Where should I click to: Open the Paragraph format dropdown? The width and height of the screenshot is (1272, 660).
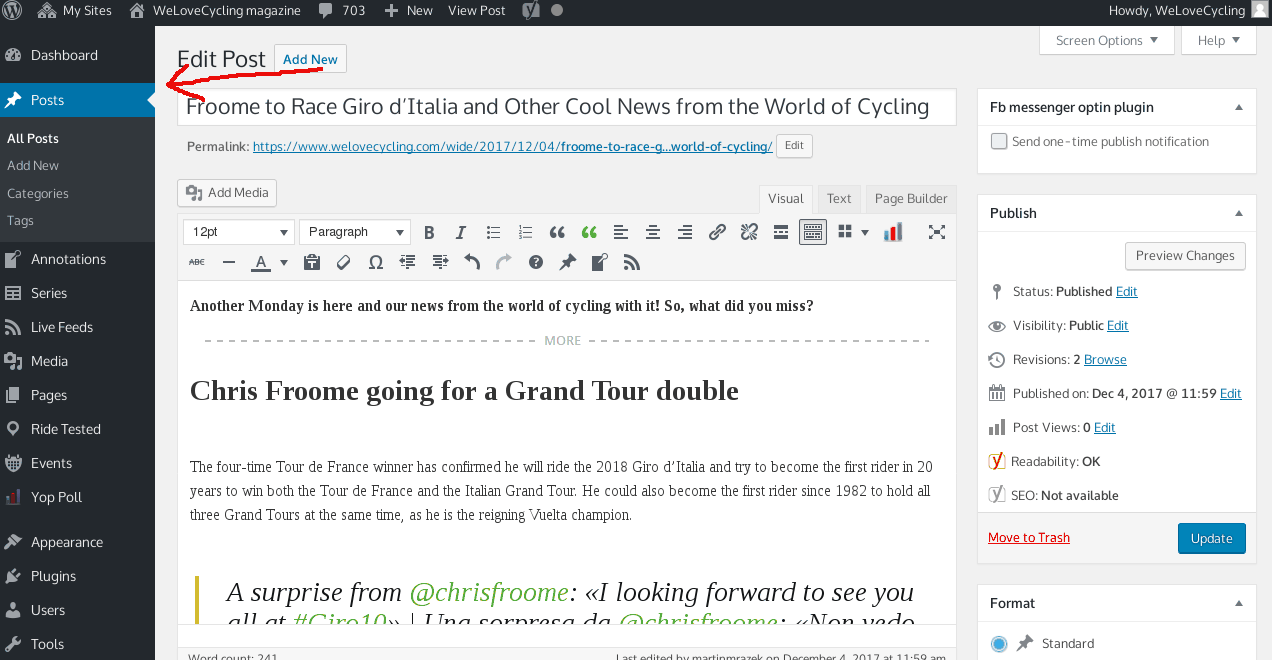tap(355, 232)
